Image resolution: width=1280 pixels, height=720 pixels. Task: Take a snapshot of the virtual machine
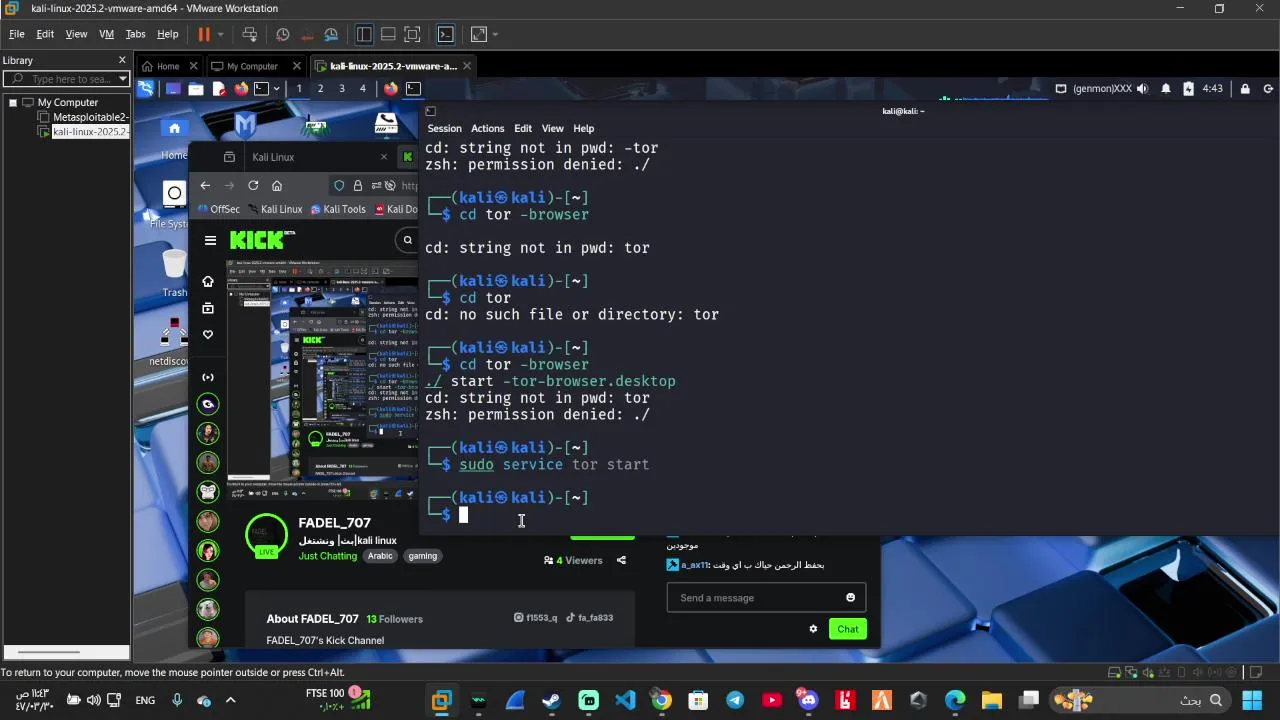click(x=283, y=34)
